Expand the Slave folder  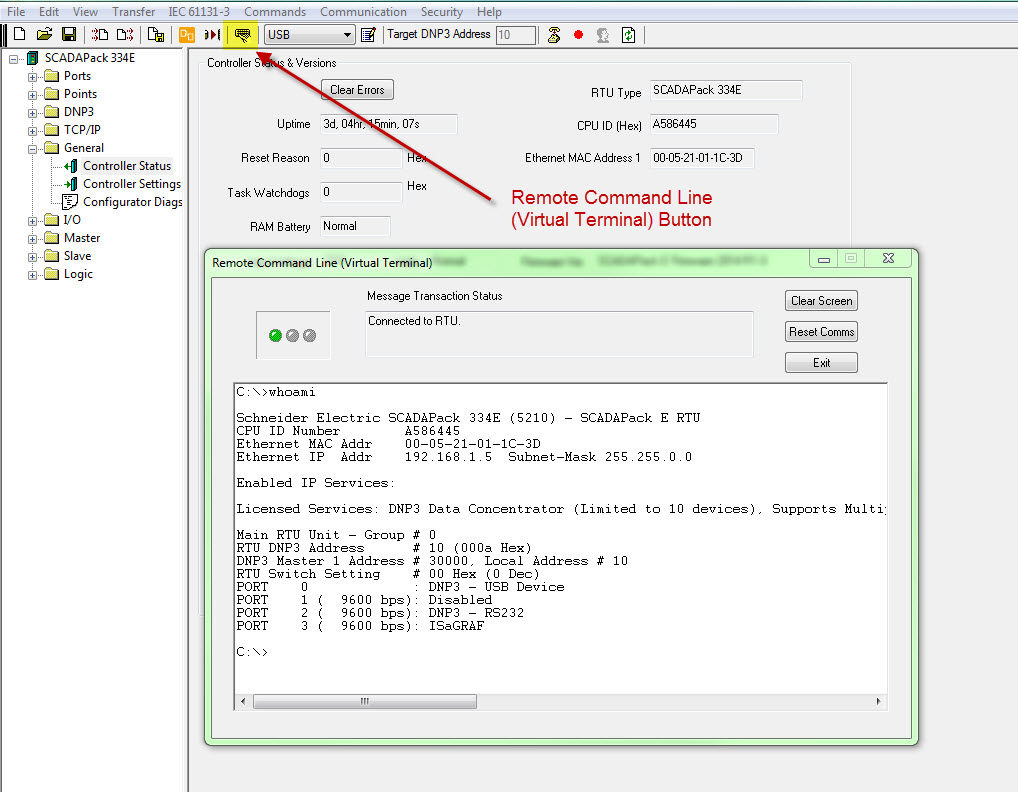(32, 257)
